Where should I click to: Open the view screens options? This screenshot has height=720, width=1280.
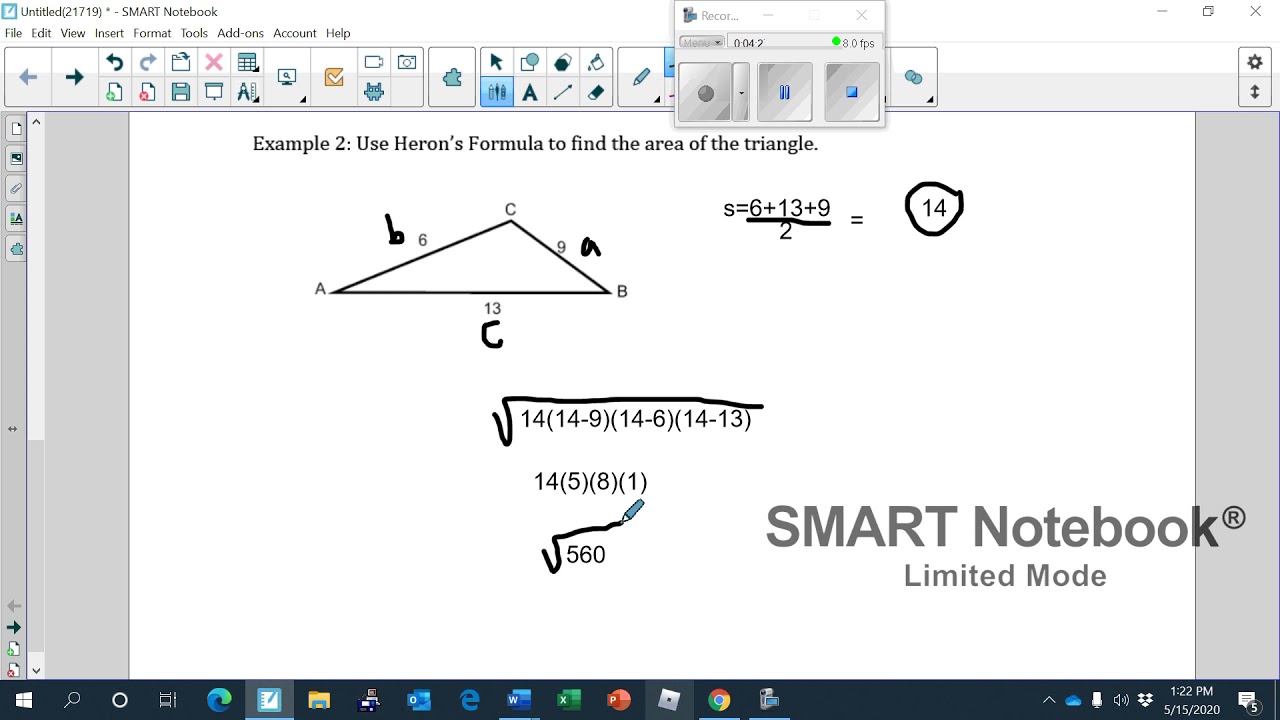point(289,78)
